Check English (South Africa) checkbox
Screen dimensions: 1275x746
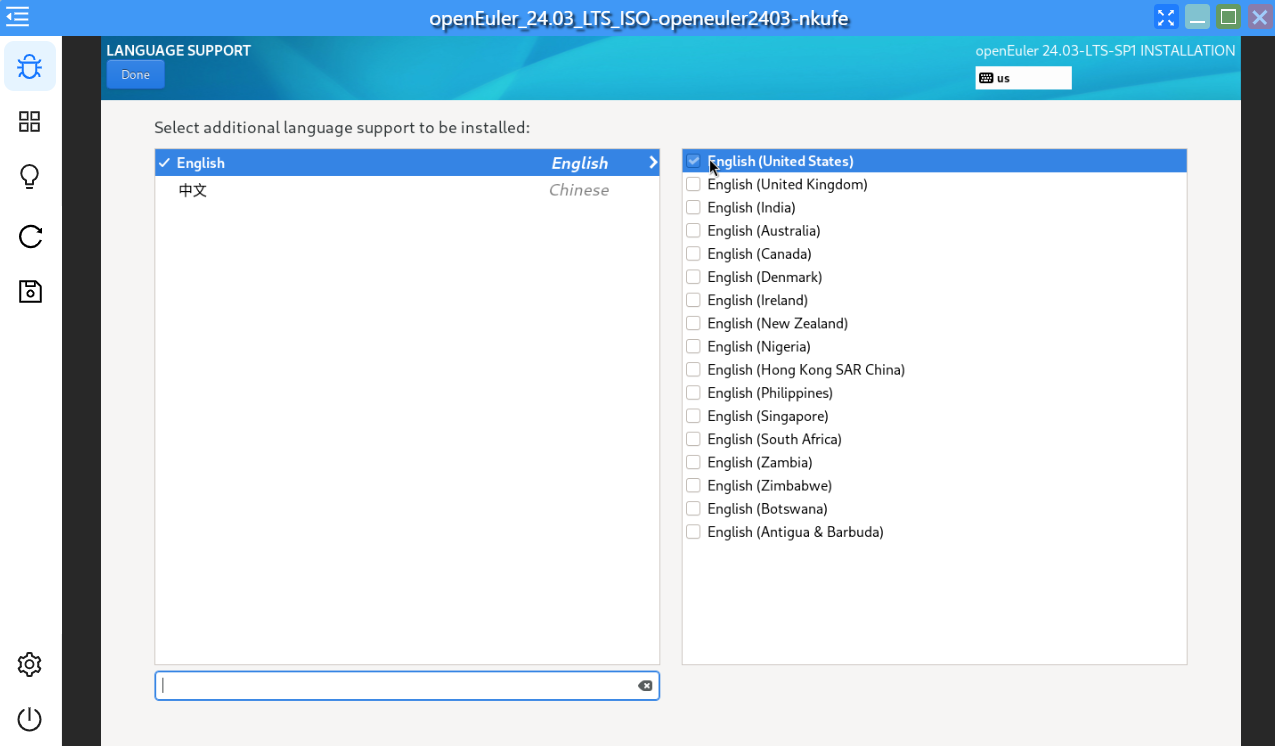coord(693,439)
